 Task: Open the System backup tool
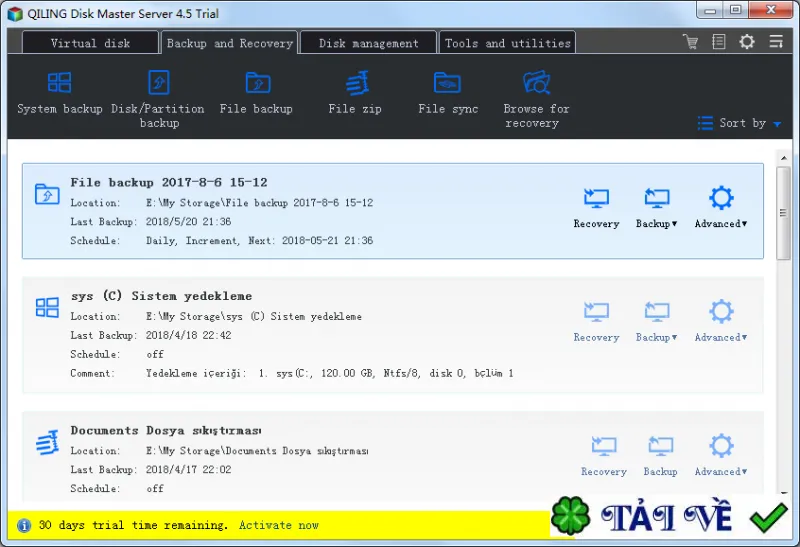point(60,93)
